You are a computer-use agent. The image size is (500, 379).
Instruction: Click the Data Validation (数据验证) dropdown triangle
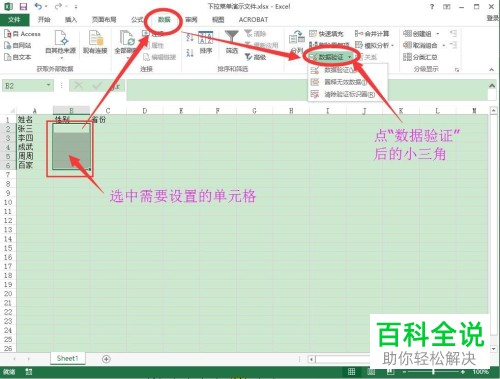[x=349, y=57]
